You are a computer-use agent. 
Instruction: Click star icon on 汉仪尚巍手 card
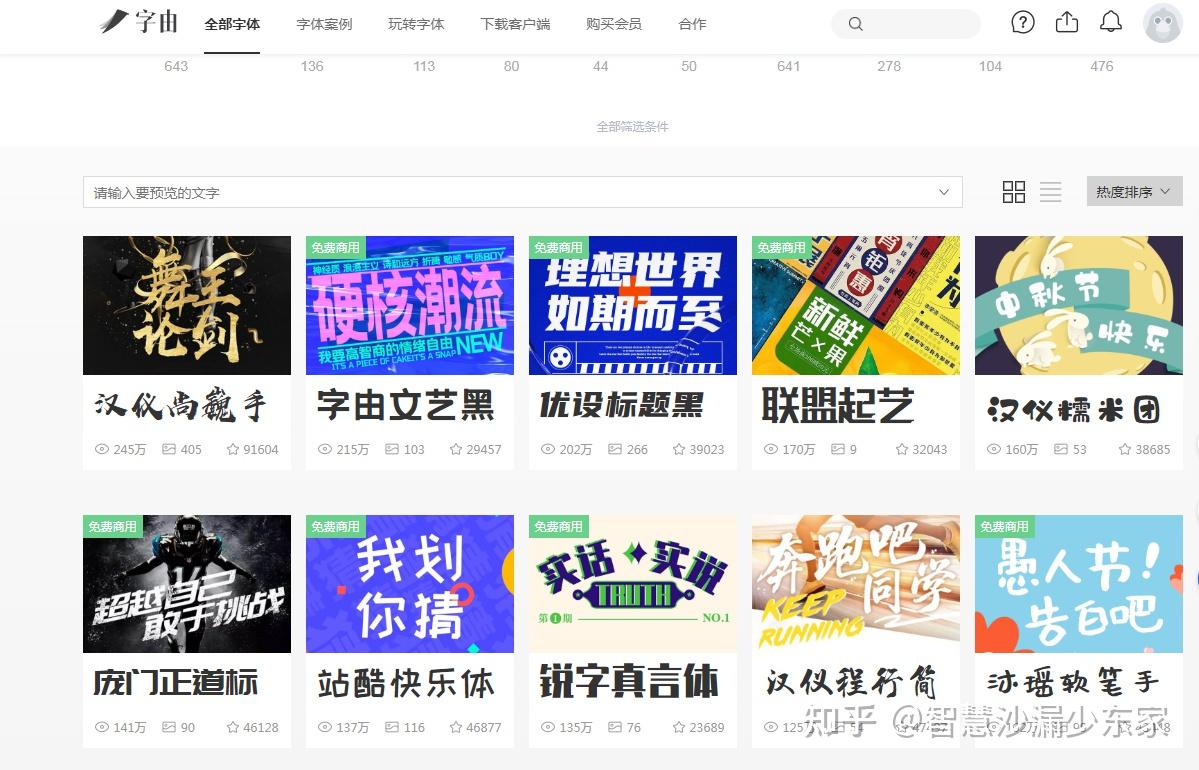pyautogui.click(x=232, y=450)
